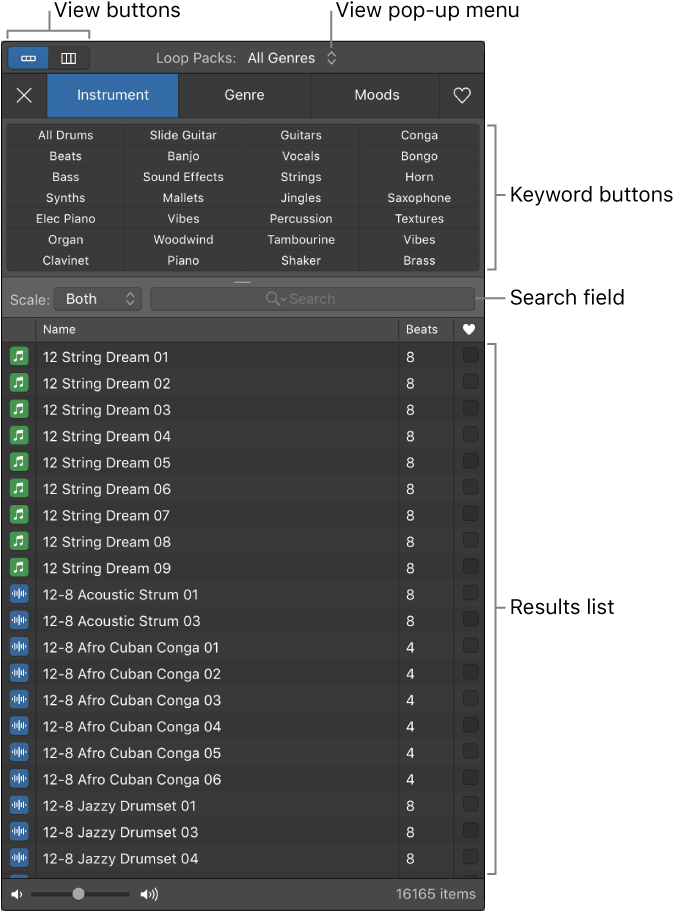The height and width of the screenshot is (911, 673).
Task: Select the Moods tab
Action: (x=377, y=95)
